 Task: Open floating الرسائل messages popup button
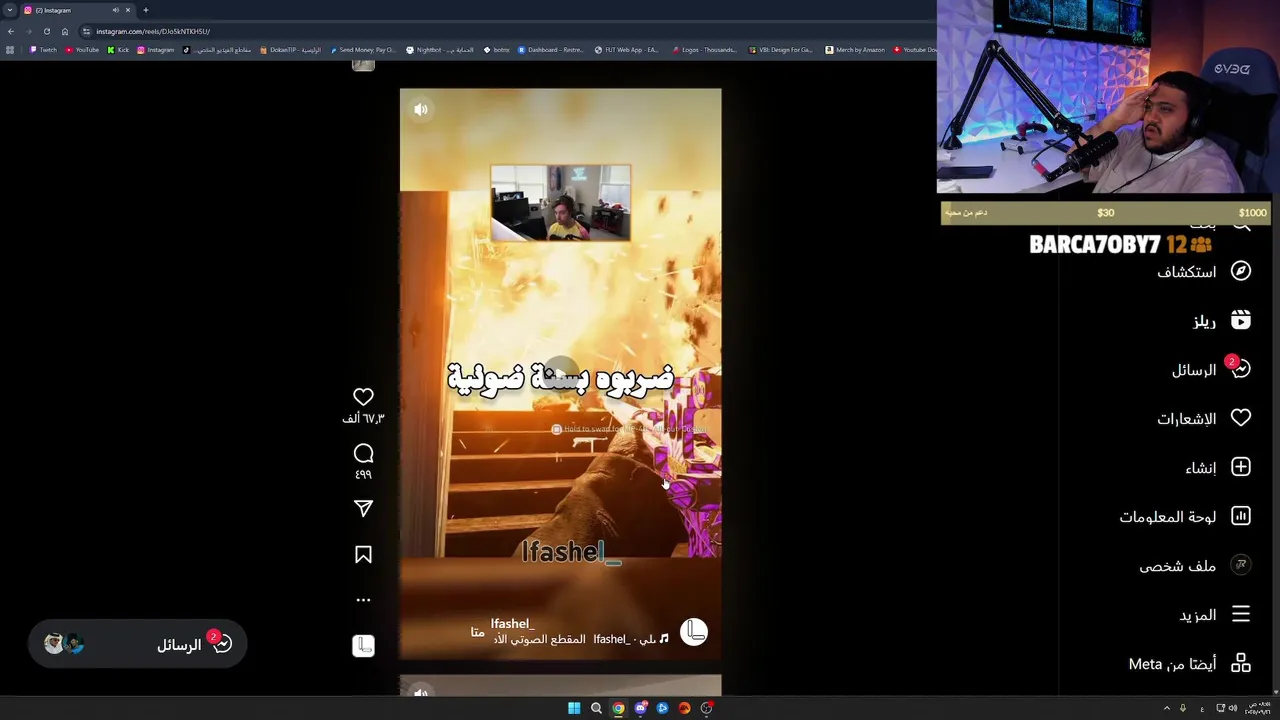click(138, 644)
